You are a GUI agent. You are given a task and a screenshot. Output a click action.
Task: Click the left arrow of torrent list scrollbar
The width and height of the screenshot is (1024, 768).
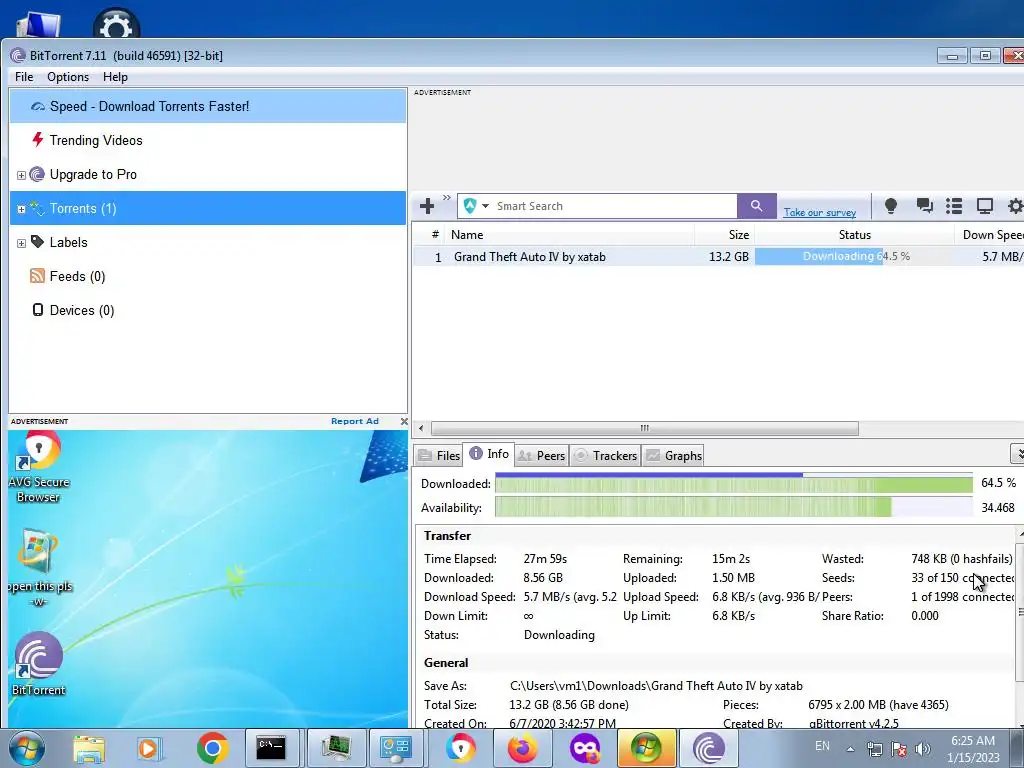click(x=421, y=428)
